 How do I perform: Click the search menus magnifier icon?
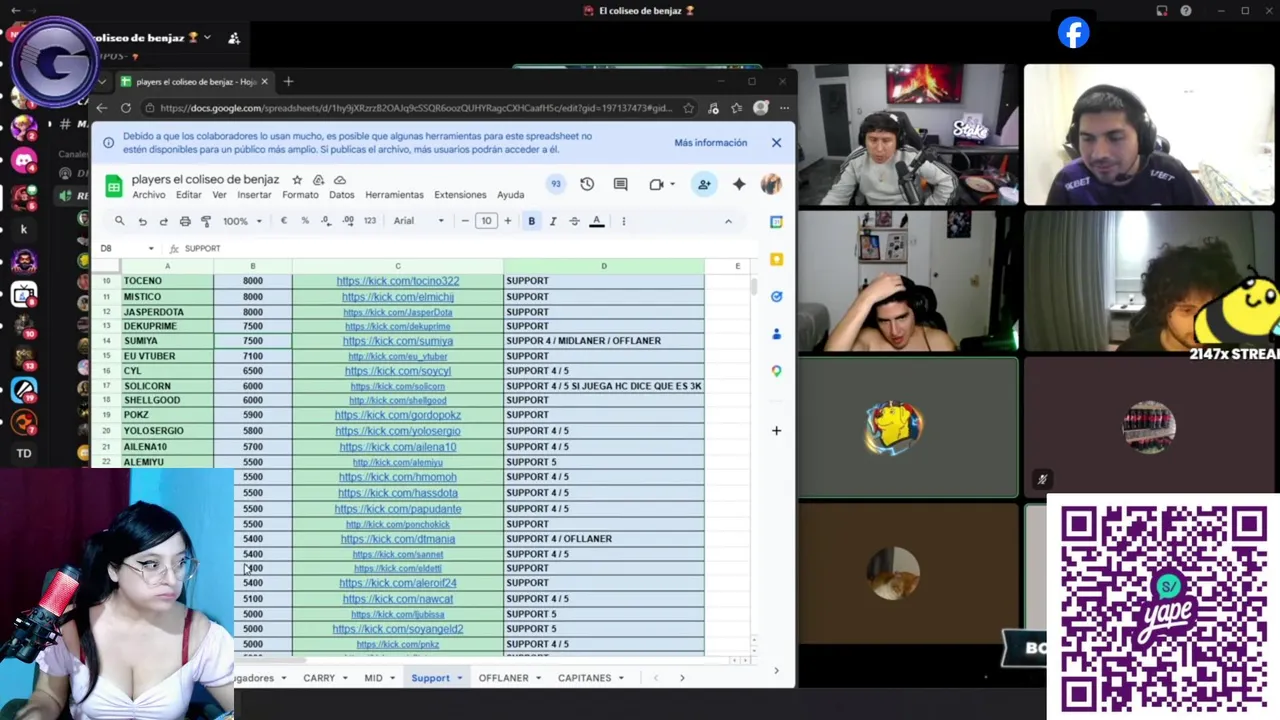point(119,221)
